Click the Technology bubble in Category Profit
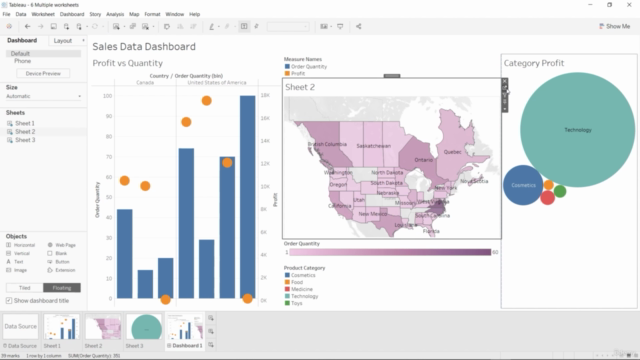 [x=578, y=130]
